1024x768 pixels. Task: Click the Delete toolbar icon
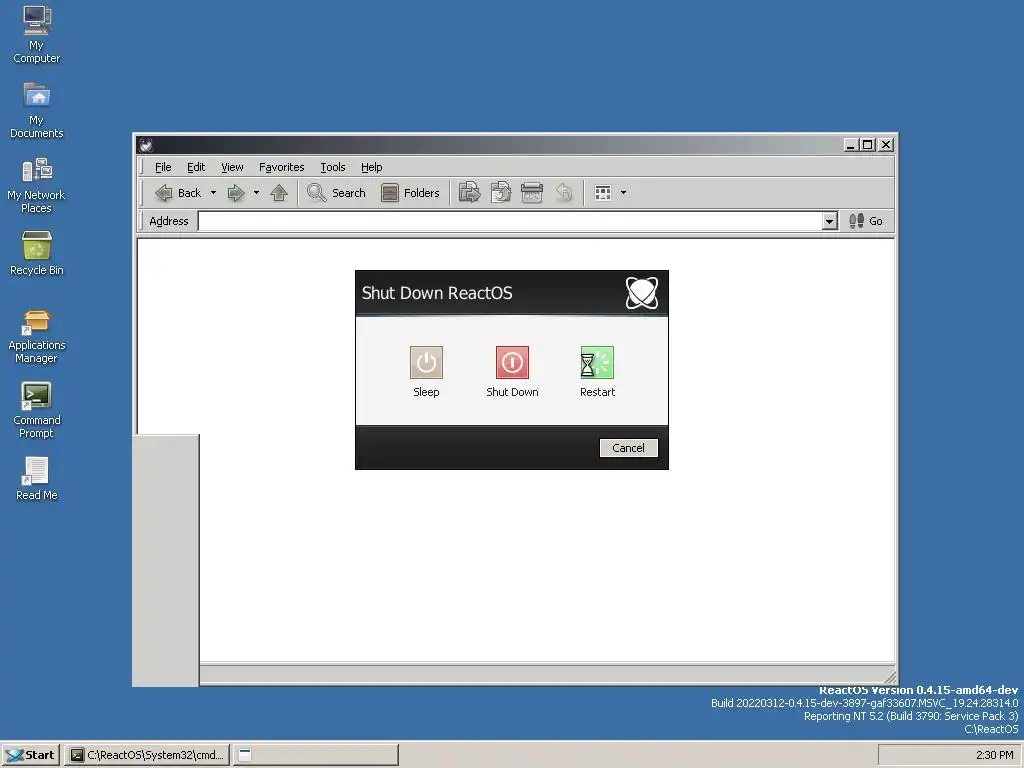(532, 193)
